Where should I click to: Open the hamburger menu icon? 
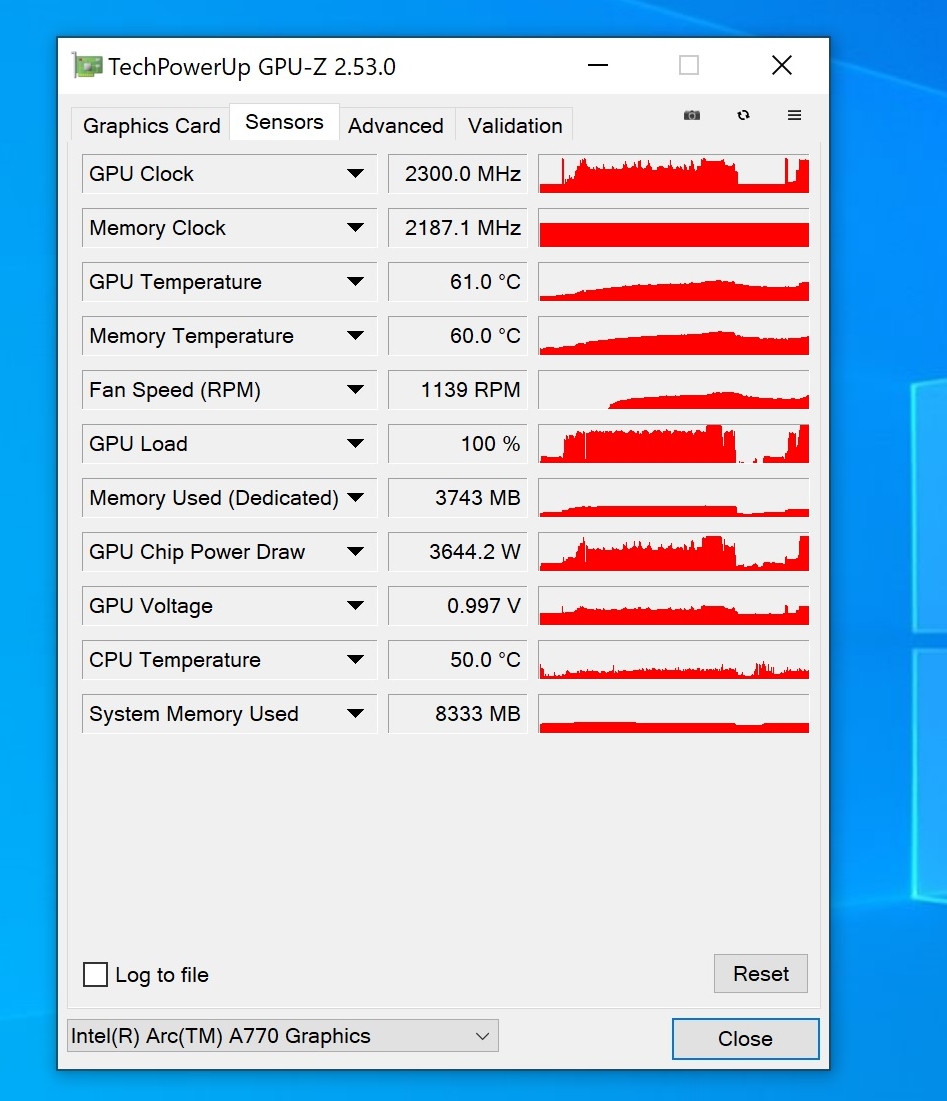(x=794, y=115)
